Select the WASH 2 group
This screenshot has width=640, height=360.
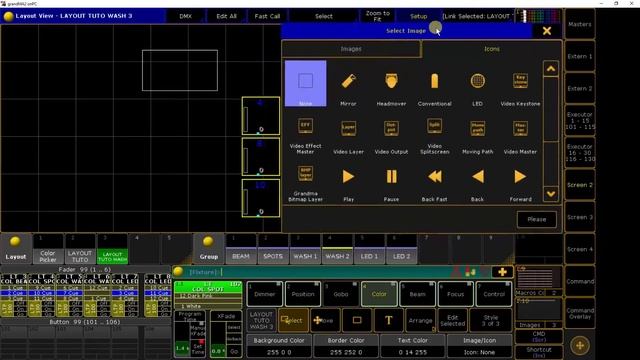[x=337, y=249]
